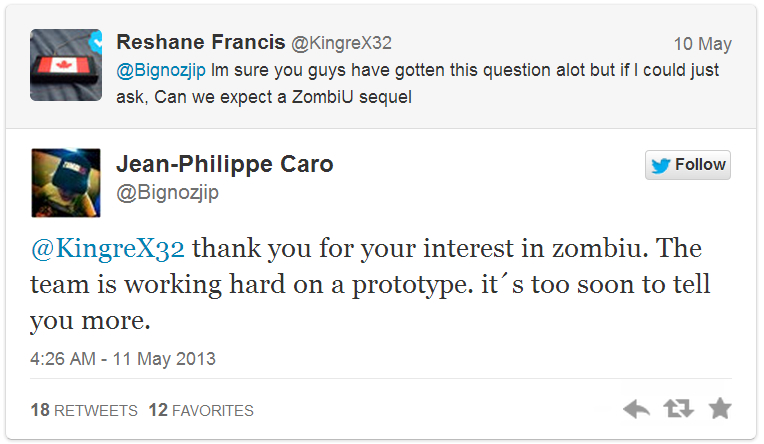Screen dimensions: 764x444
Task: Click the favorite star icon
Action: click(719, 409)
